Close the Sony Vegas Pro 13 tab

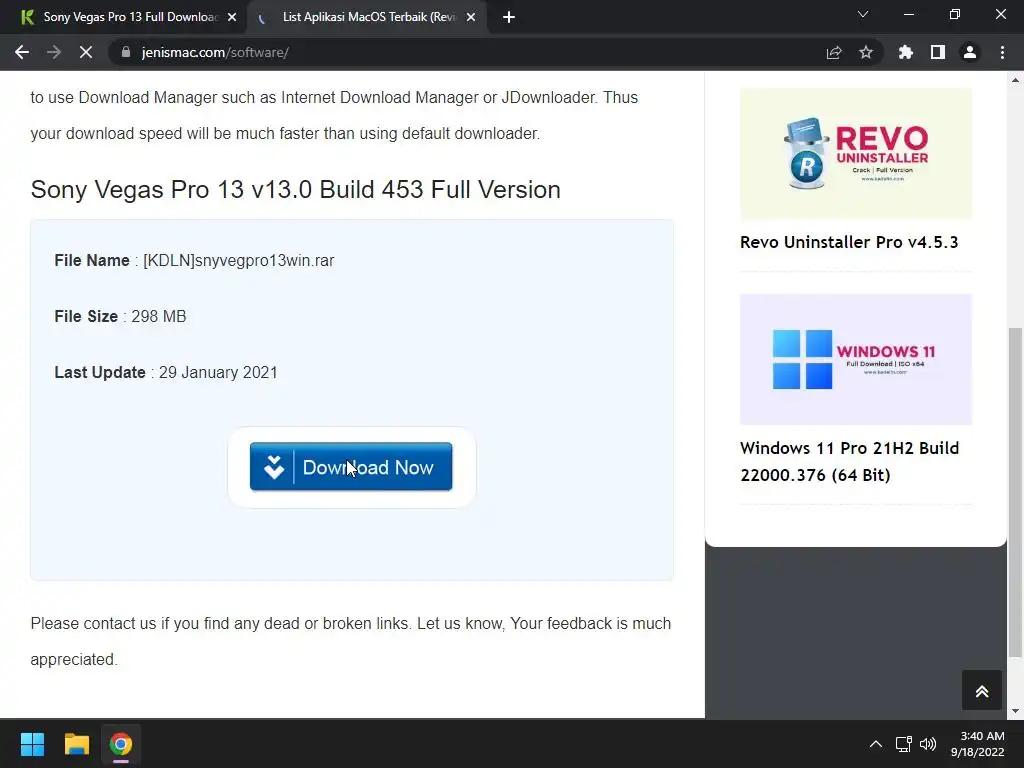point(232,17)
